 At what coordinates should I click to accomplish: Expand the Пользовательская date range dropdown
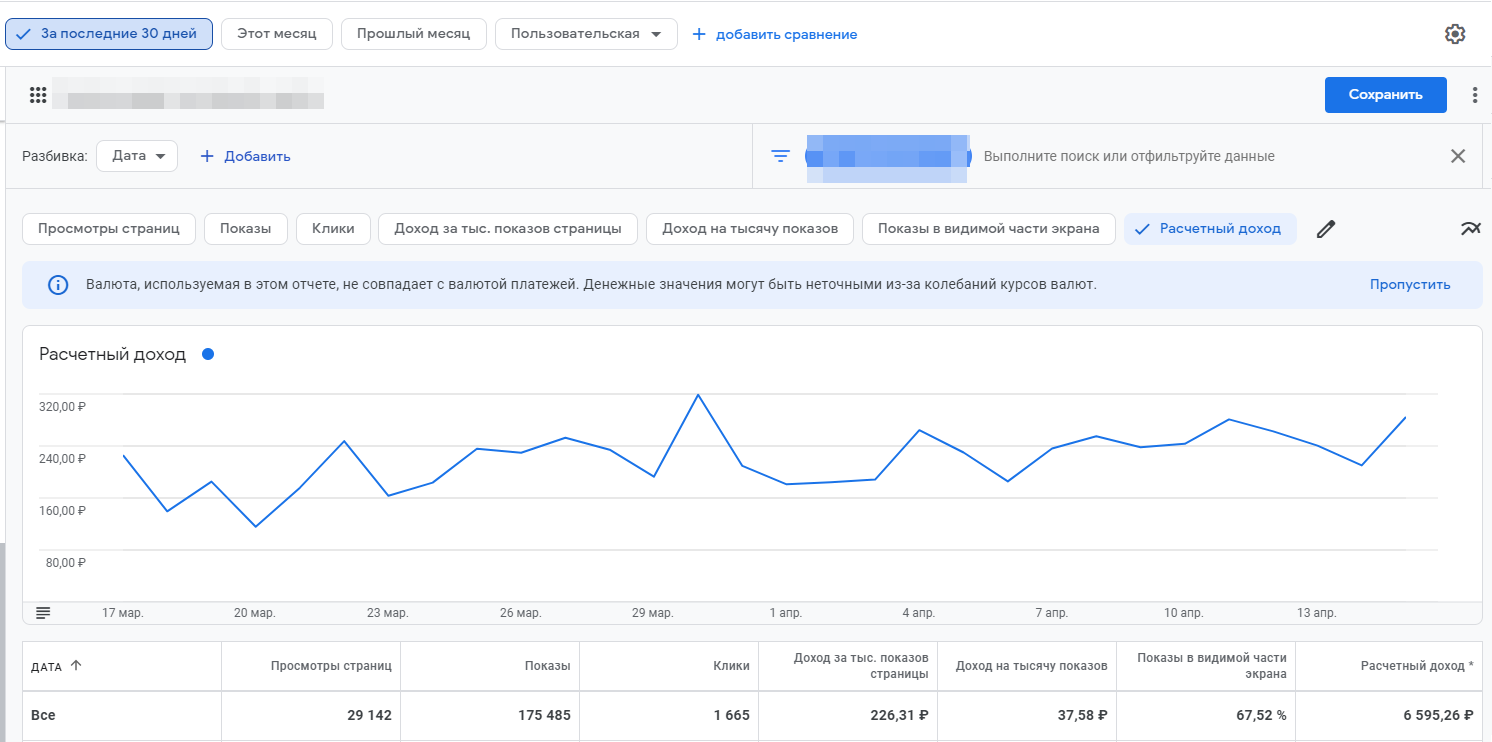585,34
